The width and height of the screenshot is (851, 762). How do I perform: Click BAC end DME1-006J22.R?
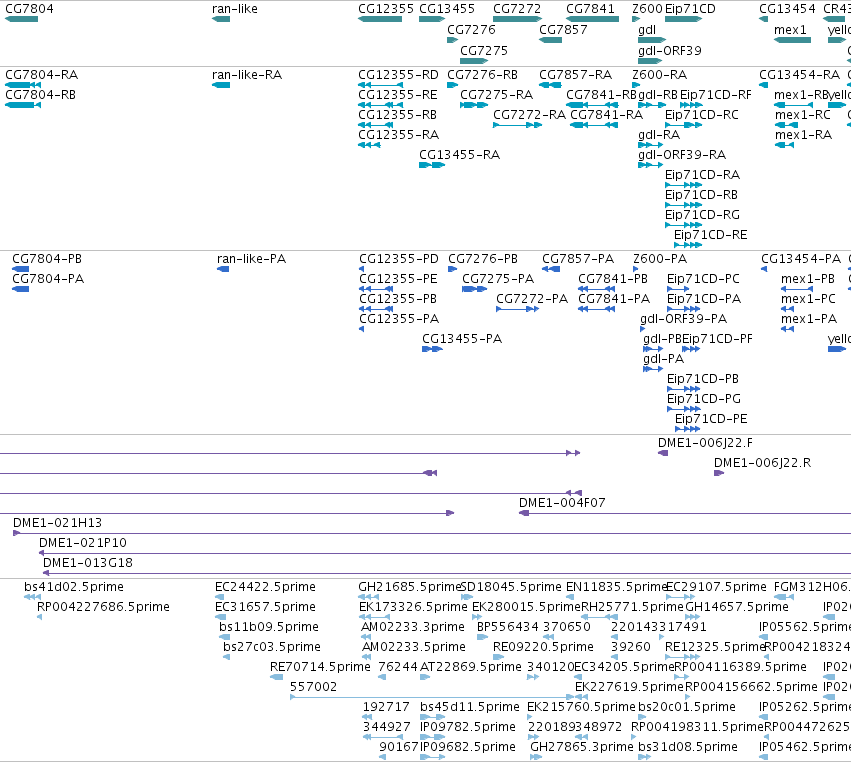tap(762, 463)
